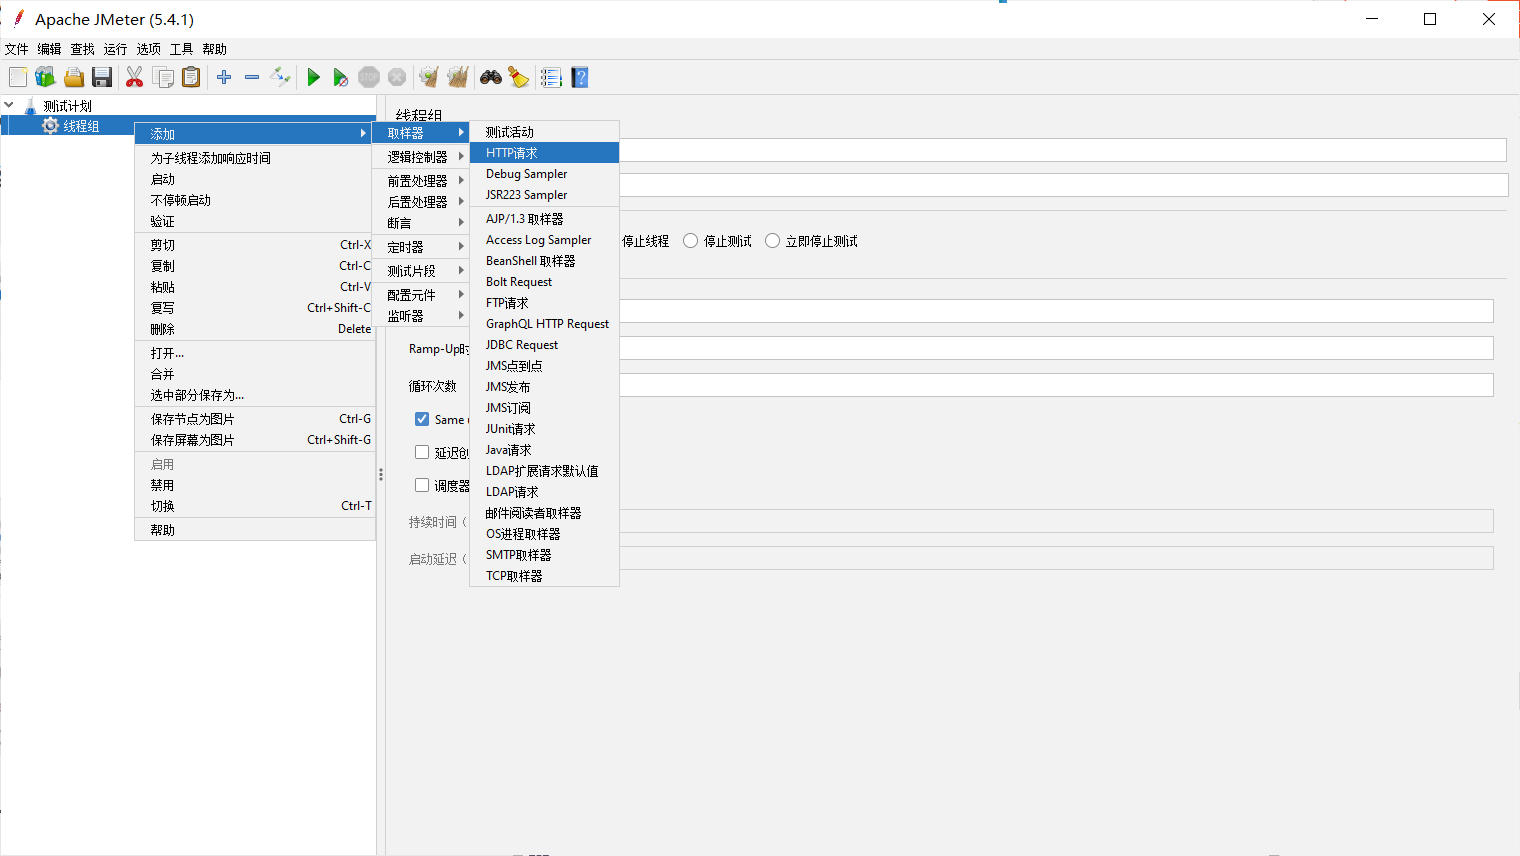Click the Paste clipboard toolbar icon
Image resolution: width=1520 pixels, height=856 pixels.
[x=191, y=77]
